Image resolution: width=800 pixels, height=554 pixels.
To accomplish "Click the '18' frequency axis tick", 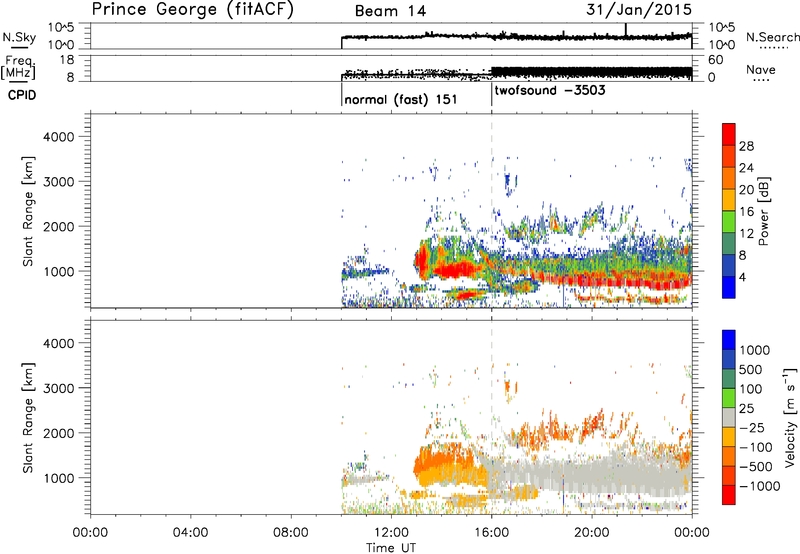I will tap(67, 60).
